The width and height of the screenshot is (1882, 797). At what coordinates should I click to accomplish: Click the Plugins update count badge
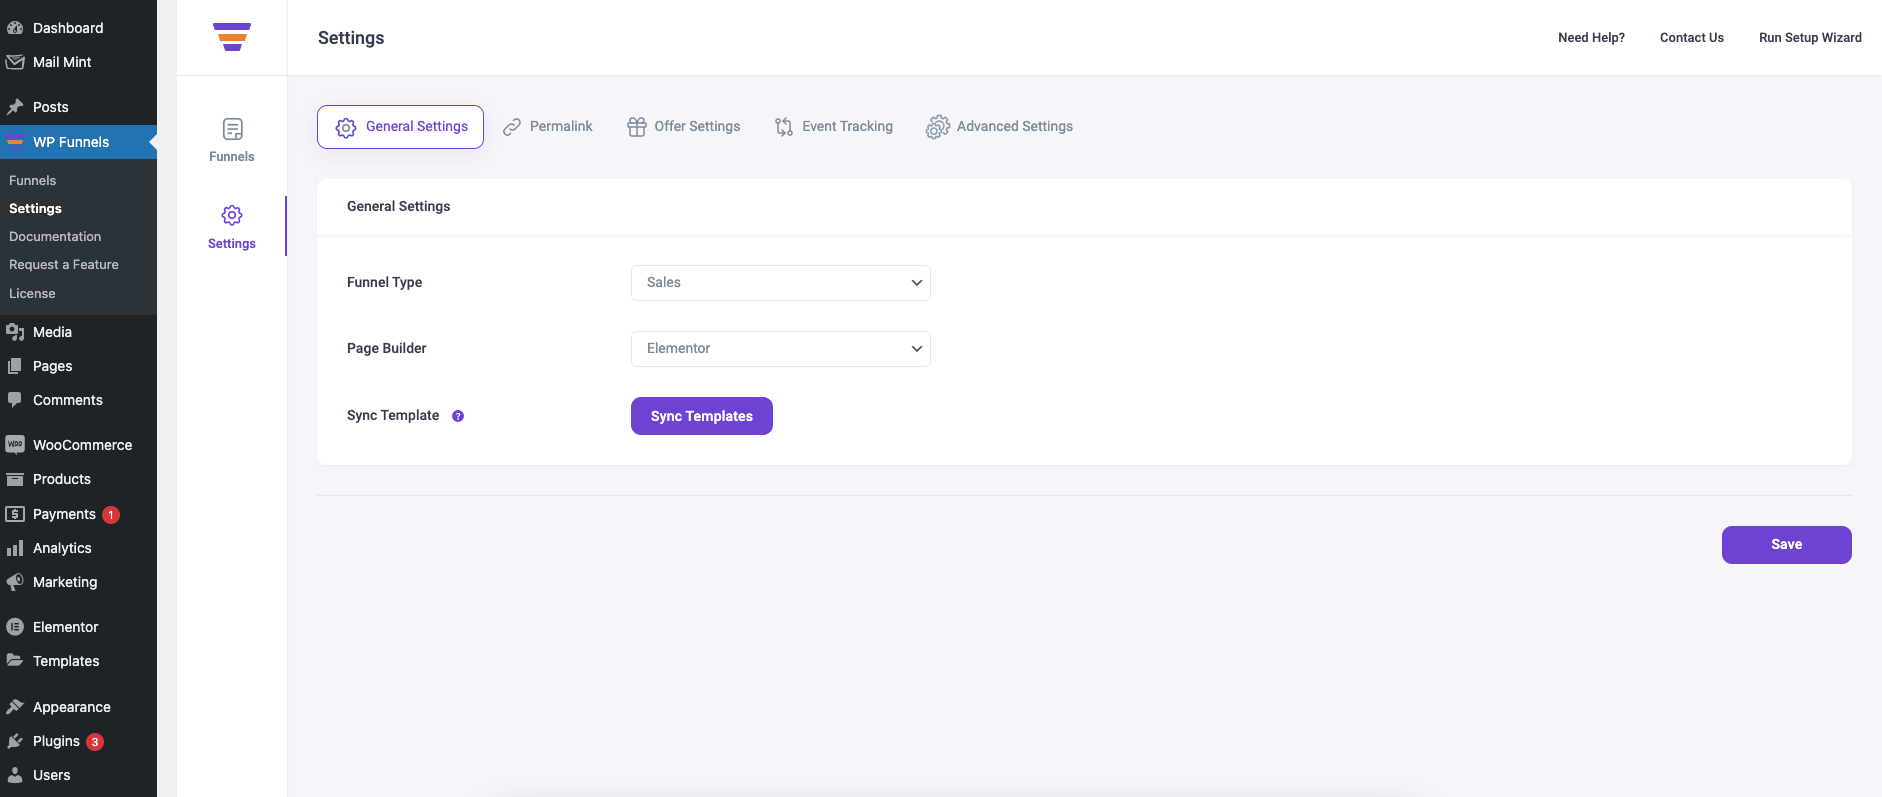click(95, 742)
